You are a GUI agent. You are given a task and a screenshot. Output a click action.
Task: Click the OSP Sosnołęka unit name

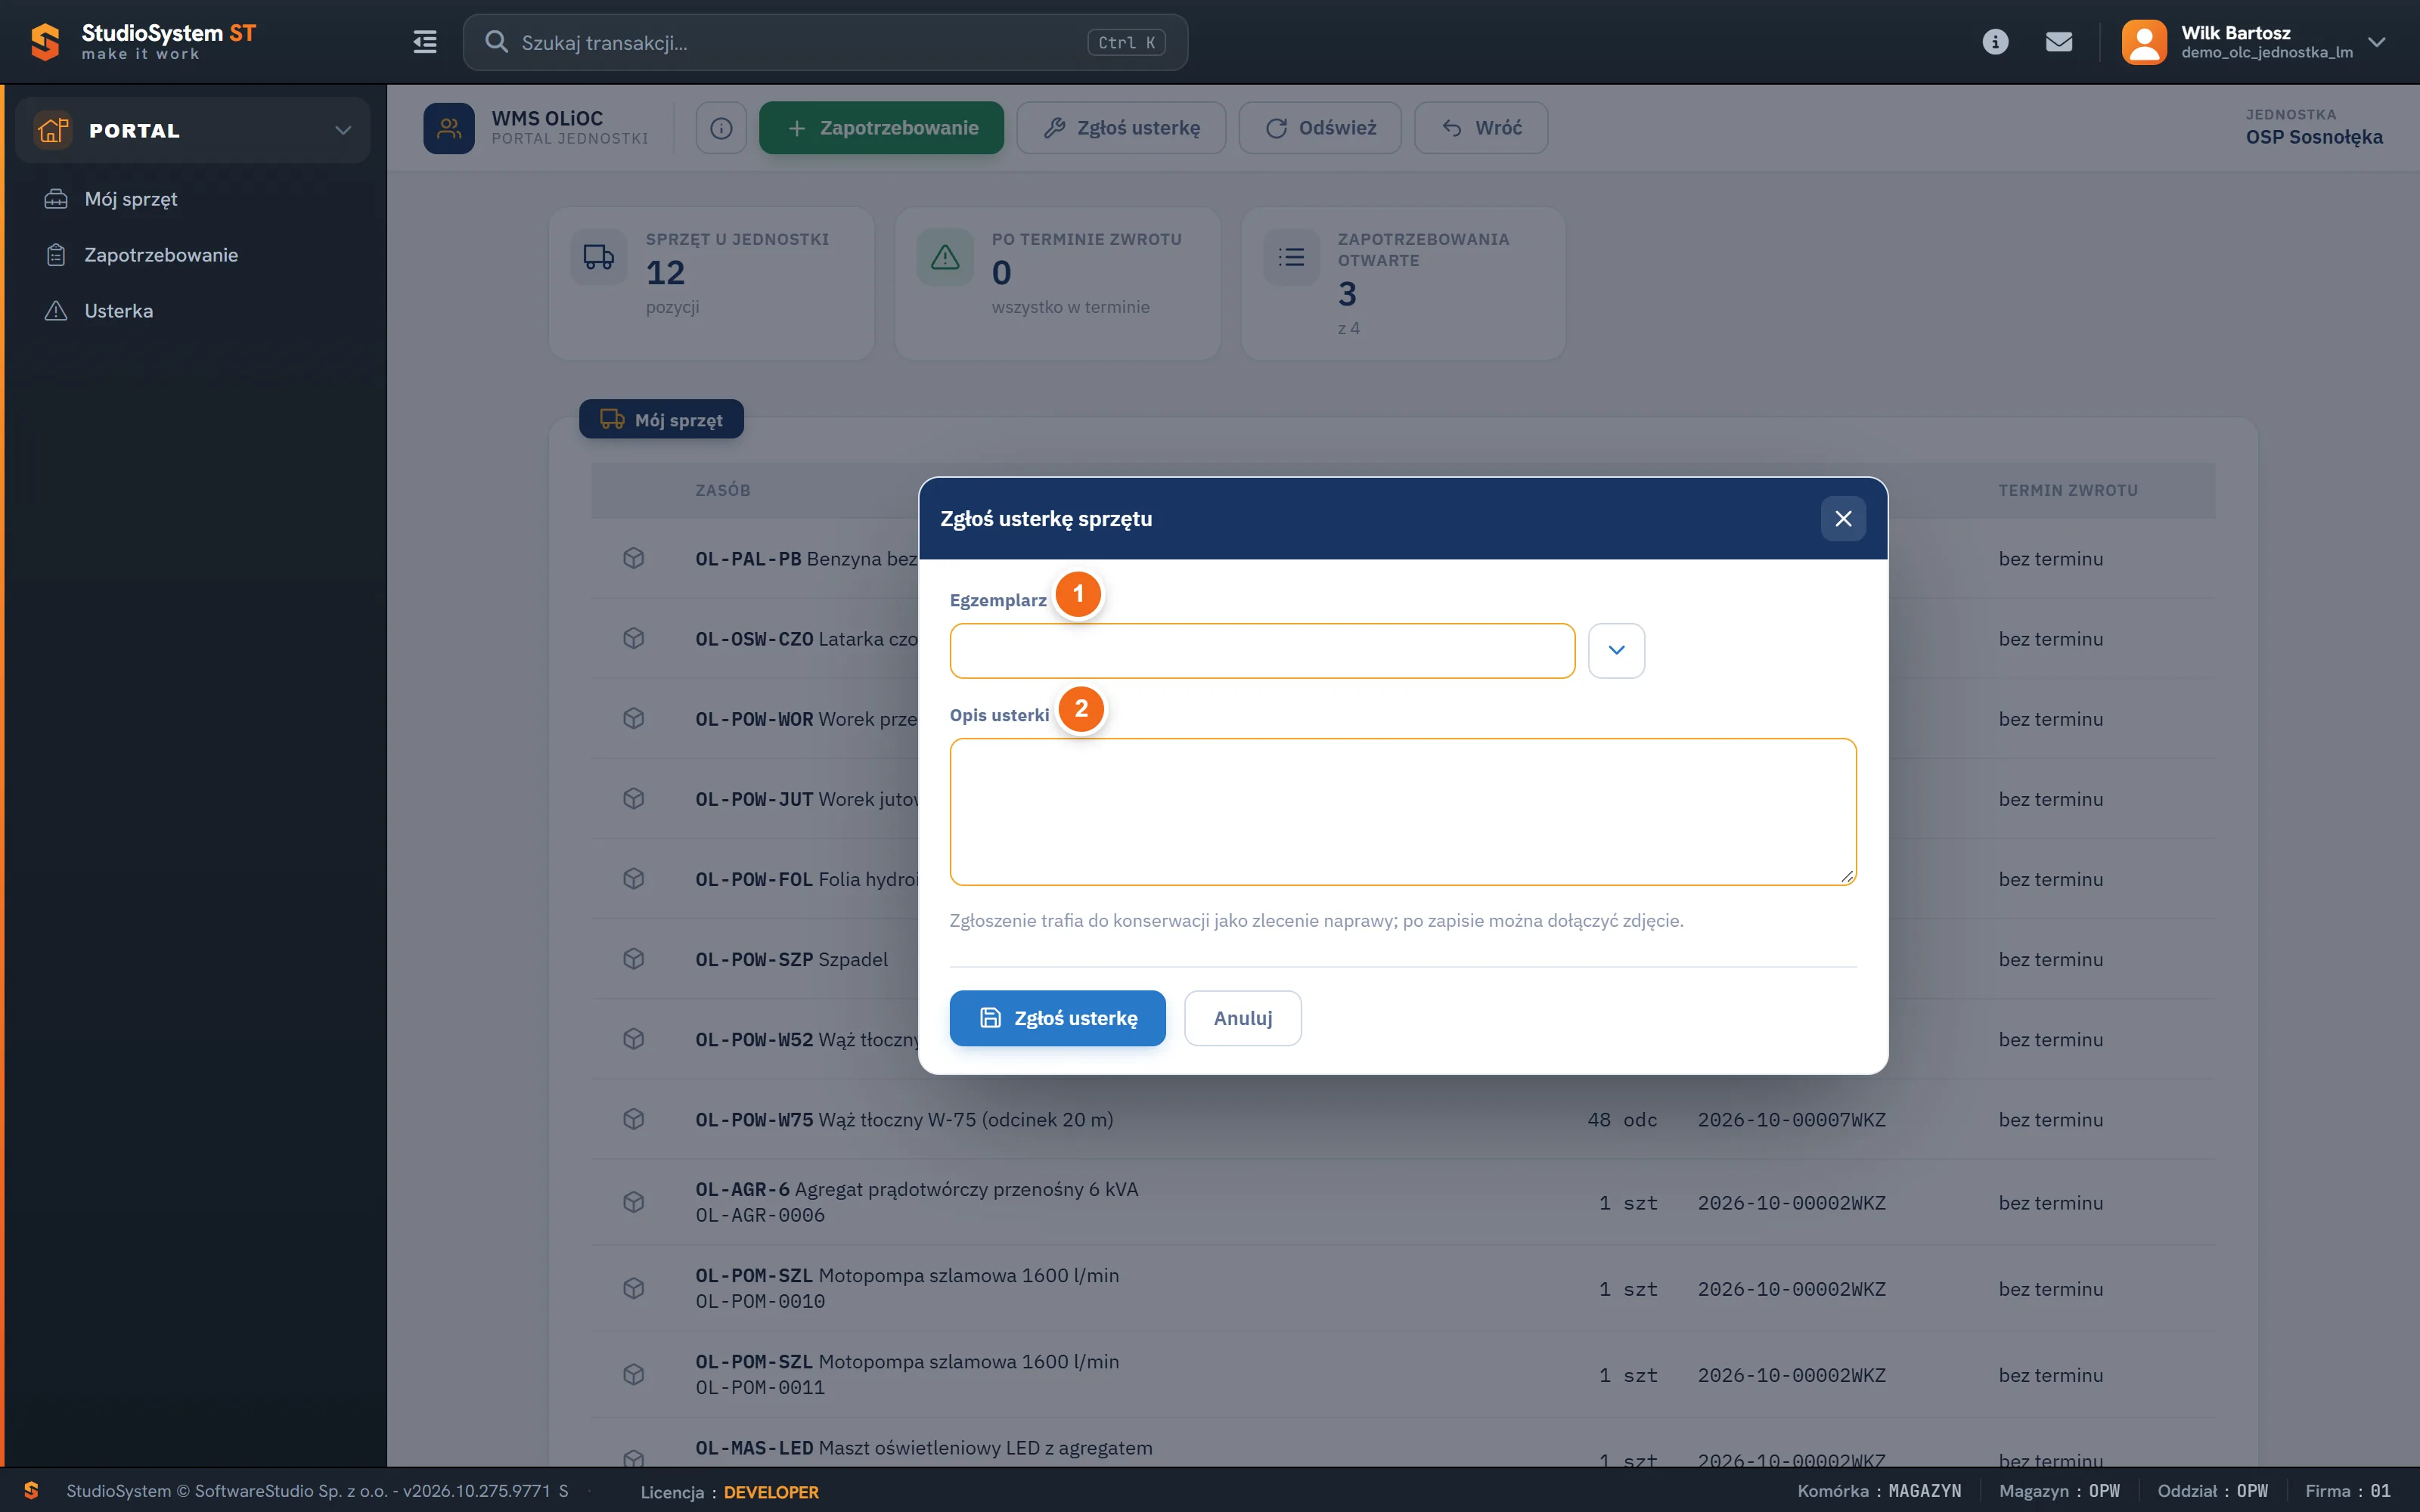point(2314,137)
